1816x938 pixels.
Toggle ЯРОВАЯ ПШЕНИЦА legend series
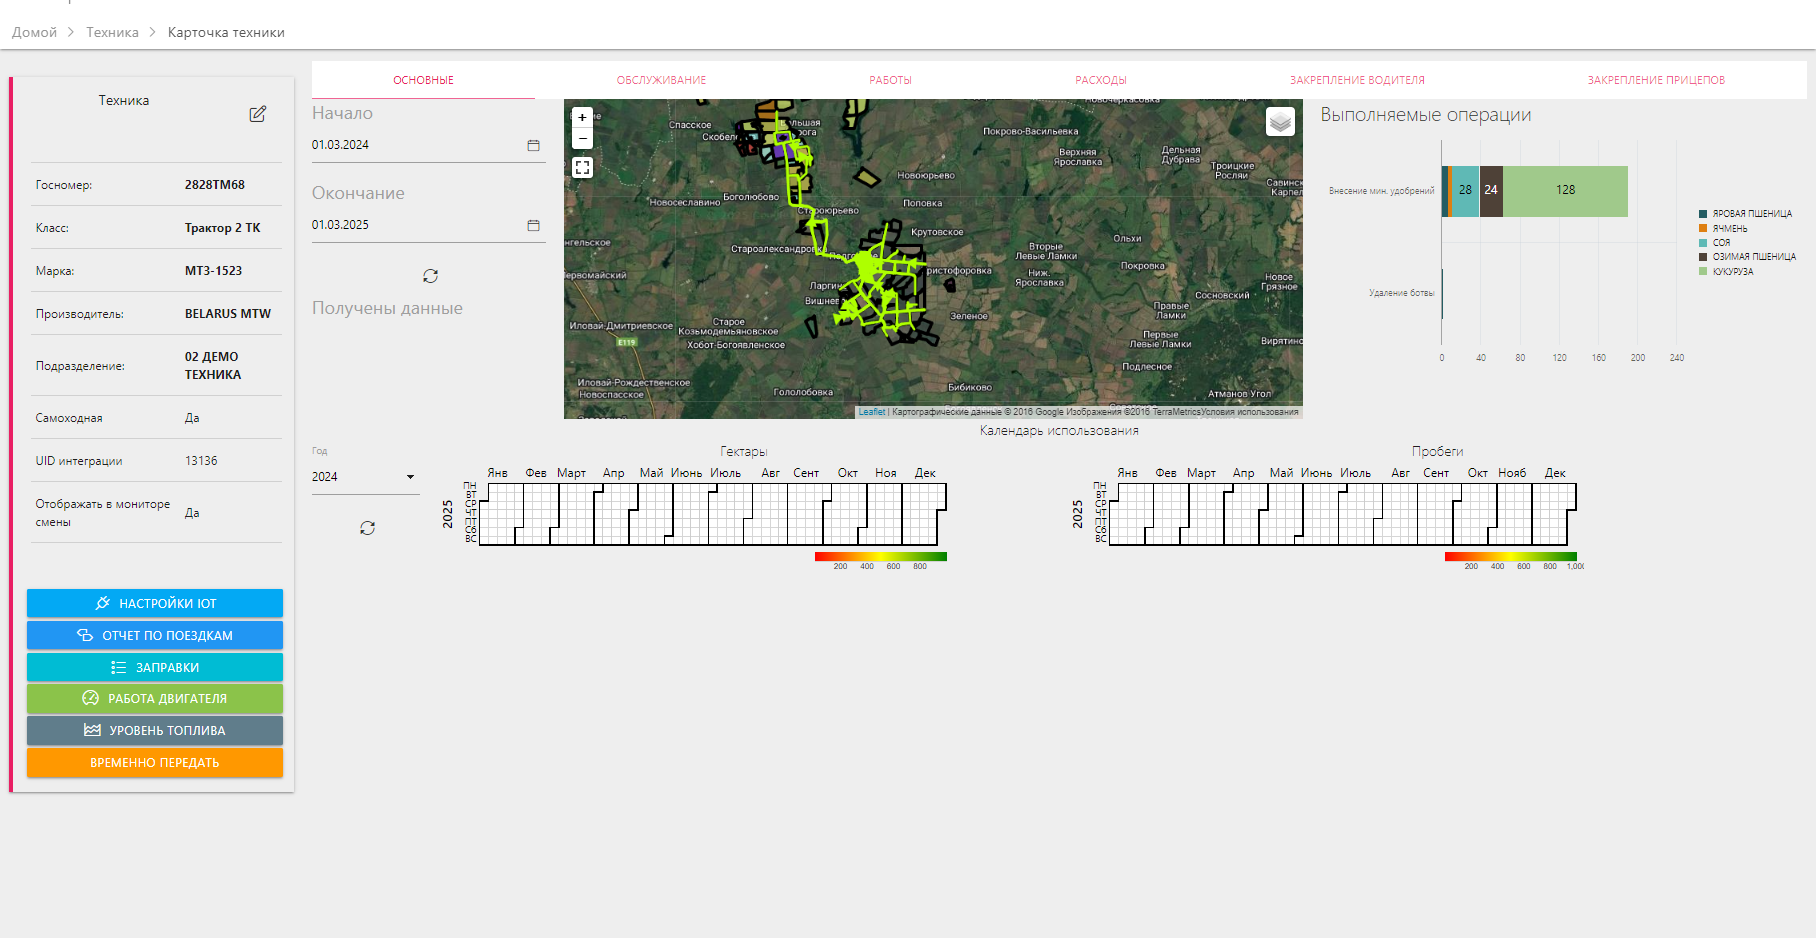[1751, 214]
